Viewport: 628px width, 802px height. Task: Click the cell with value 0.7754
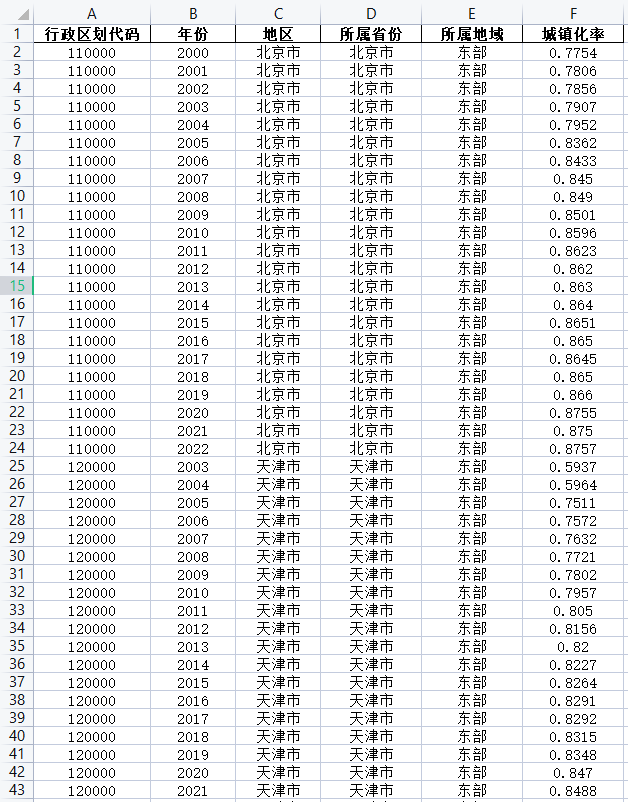[x=573, y=52]
